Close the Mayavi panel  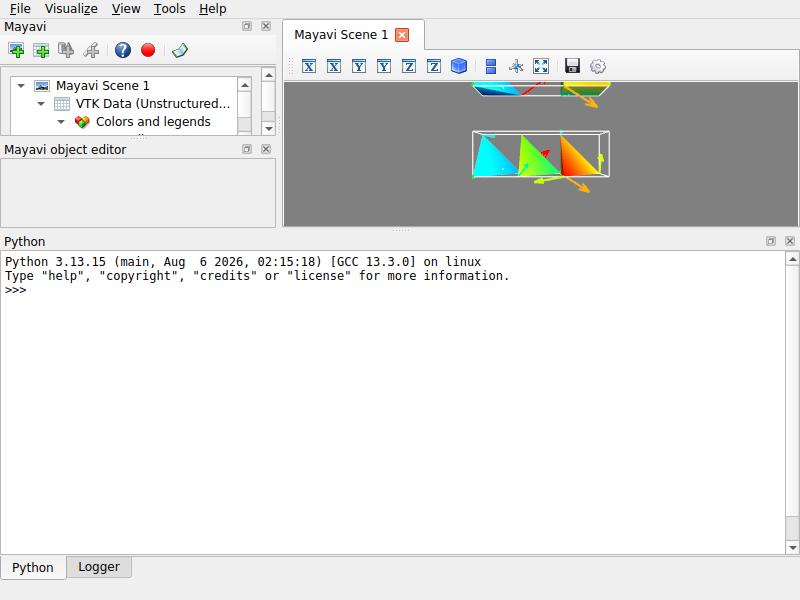tap(266, 26)
